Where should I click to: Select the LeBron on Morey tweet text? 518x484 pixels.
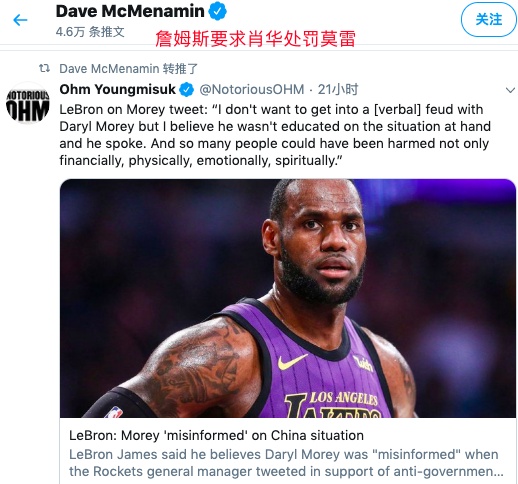(x=275, y=135)
